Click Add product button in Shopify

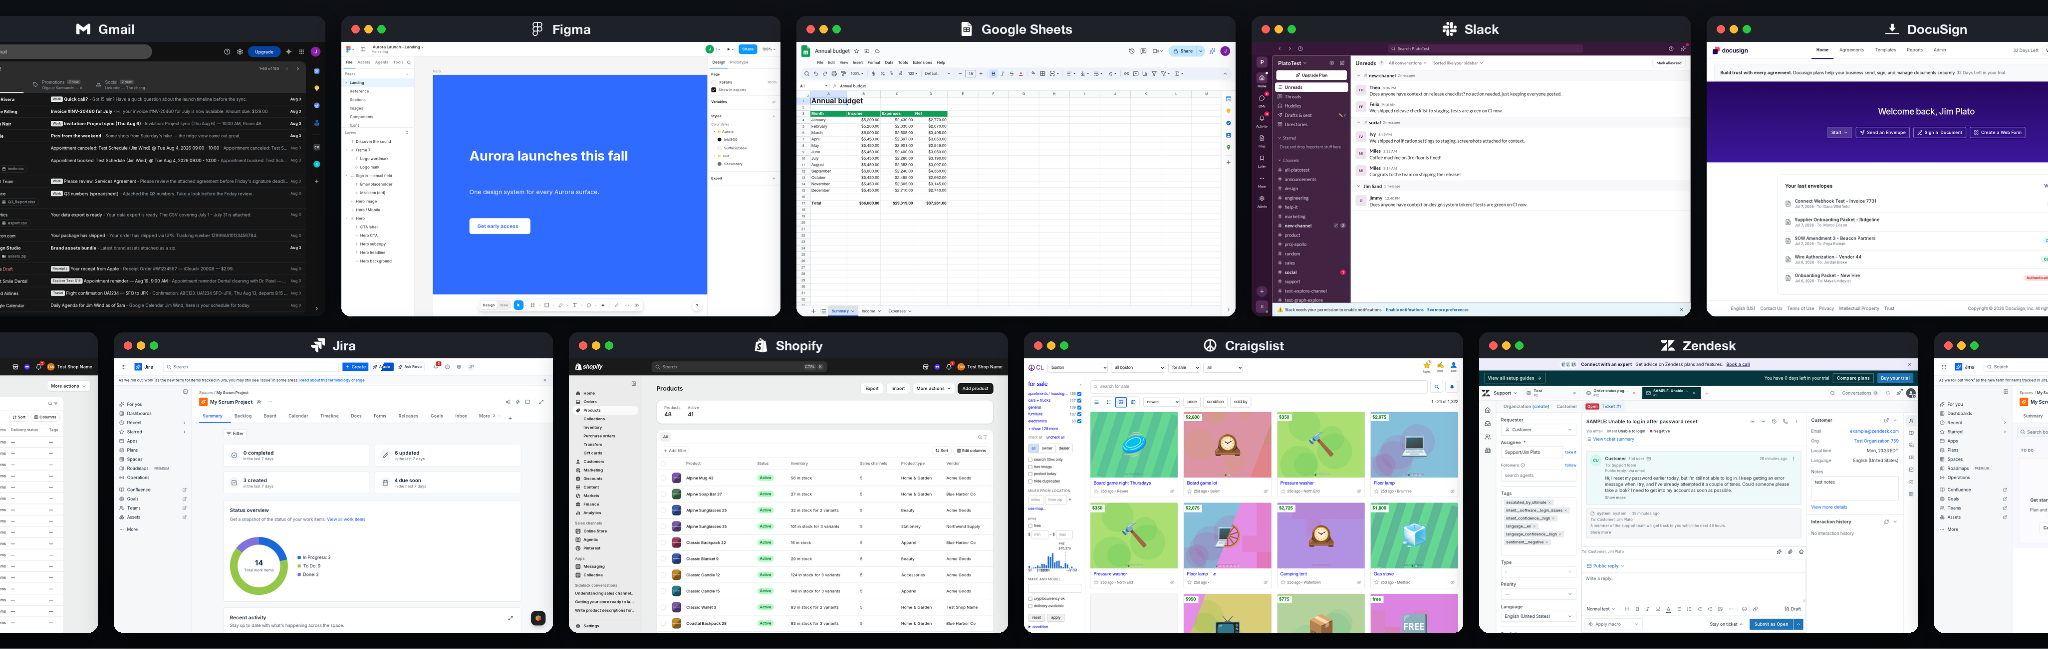(976, 388)
